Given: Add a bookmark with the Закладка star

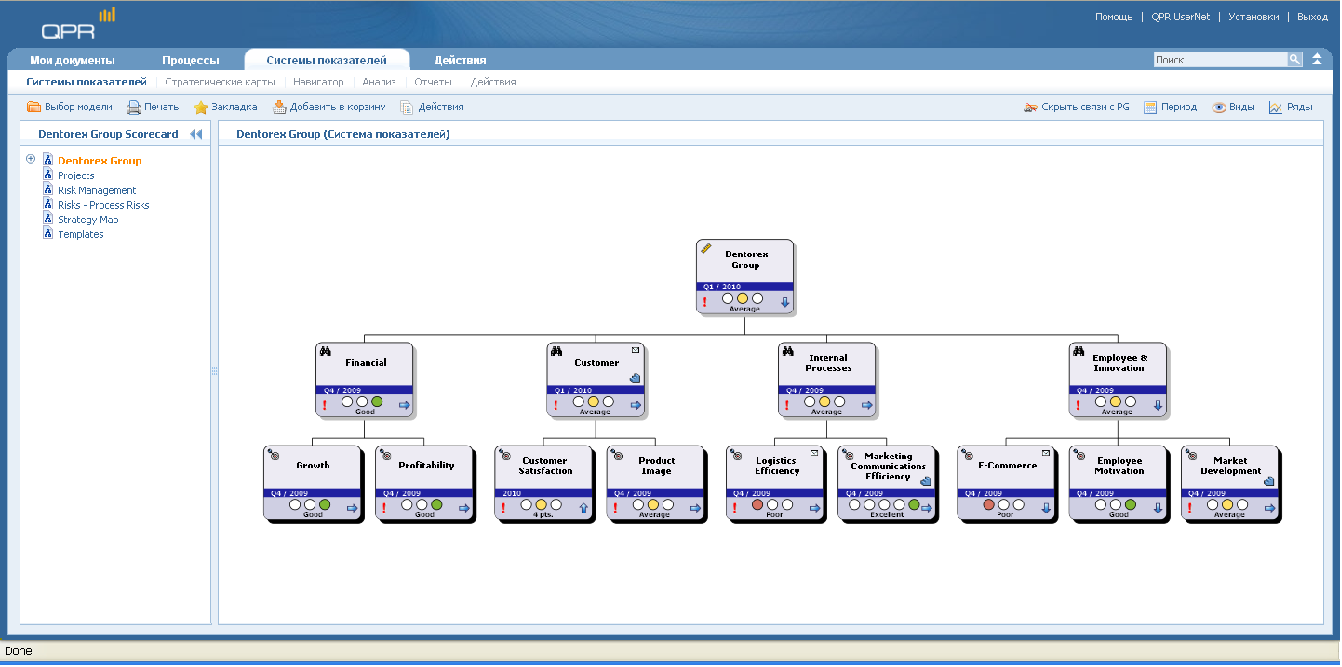Looking at the screenshot, I should point(225,107).
